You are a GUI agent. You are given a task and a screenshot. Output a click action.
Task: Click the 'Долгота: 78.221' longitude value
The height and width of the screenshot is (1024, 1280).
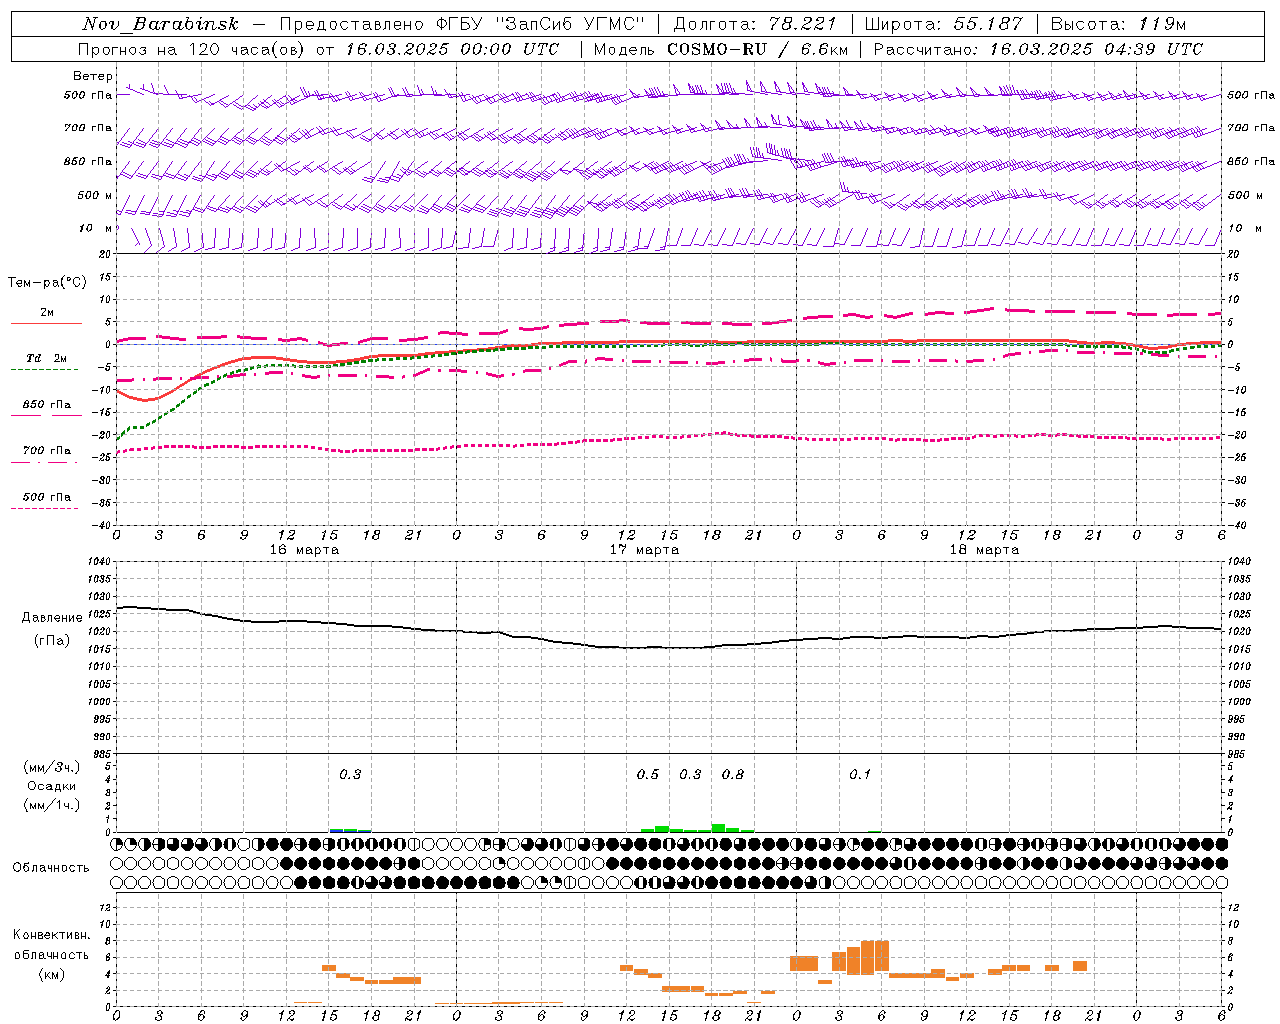coord(754,24)
